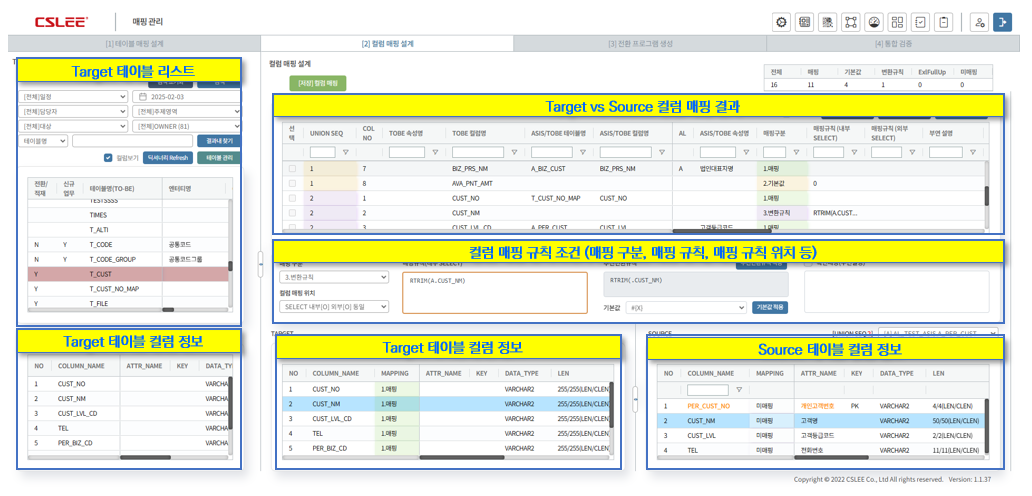The image size is (1032, 496).
Task: Open the user account settings icon
Action: tap(980, 22)
